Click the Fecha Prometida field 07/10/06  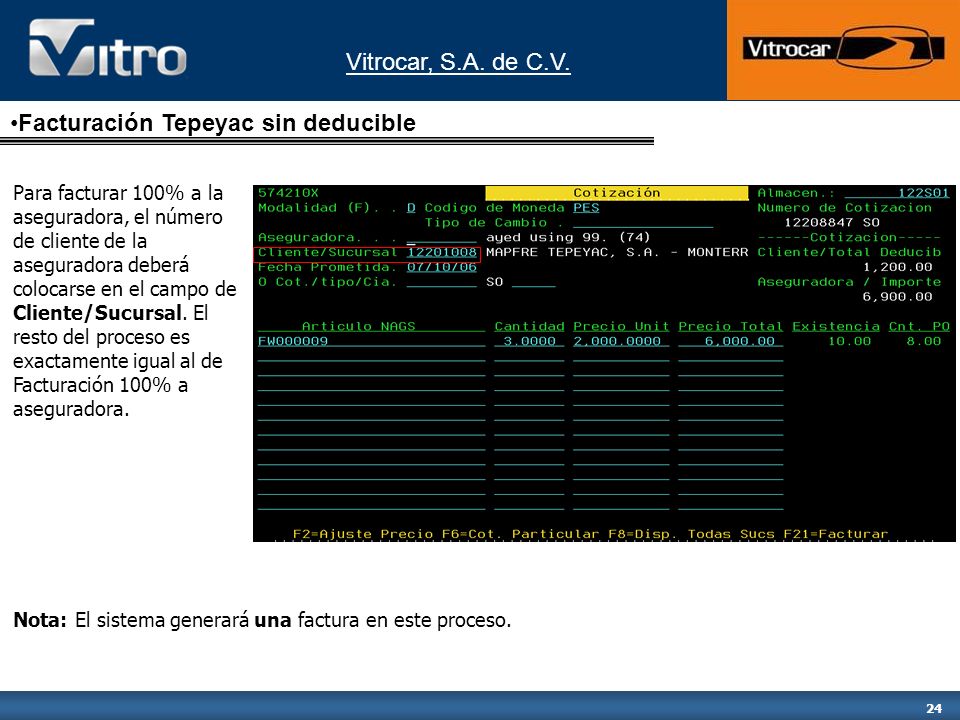(442, 267)
